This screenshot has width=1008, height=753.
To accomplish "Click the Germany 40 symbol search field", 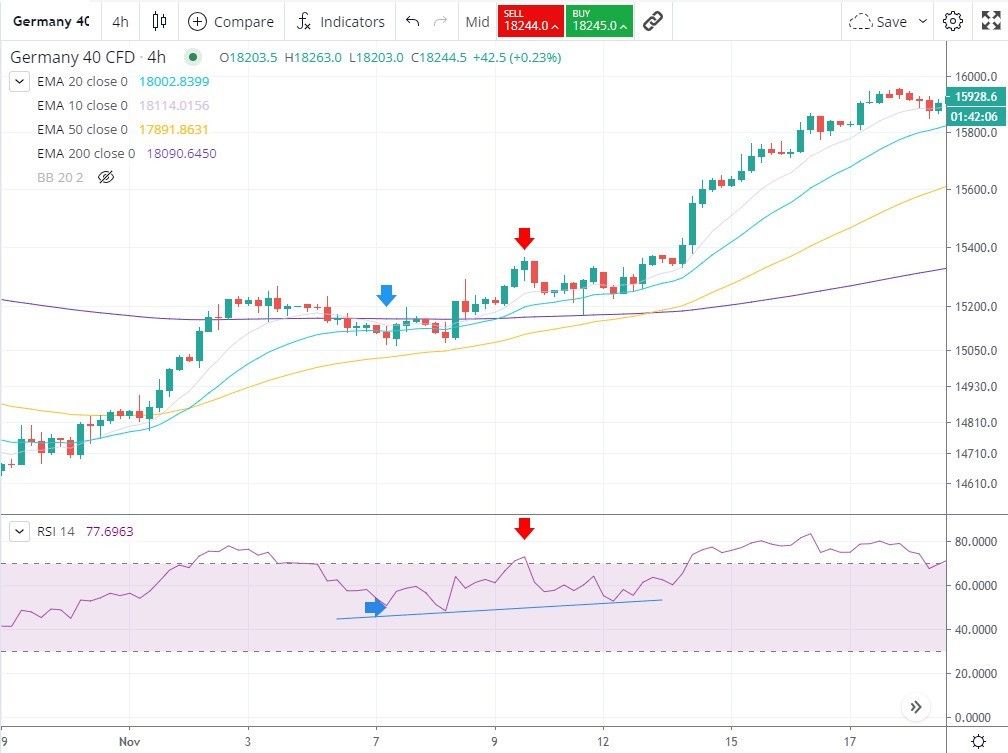I will [51, 21].
